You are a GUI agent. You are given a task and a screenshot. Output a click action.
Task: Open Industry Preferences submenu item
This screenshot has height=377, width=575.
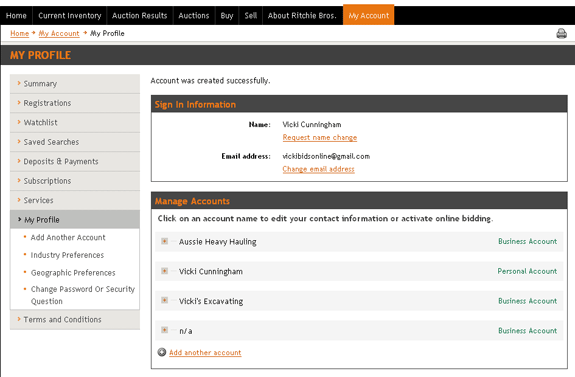pyautogui.click(x=67, y=255)
